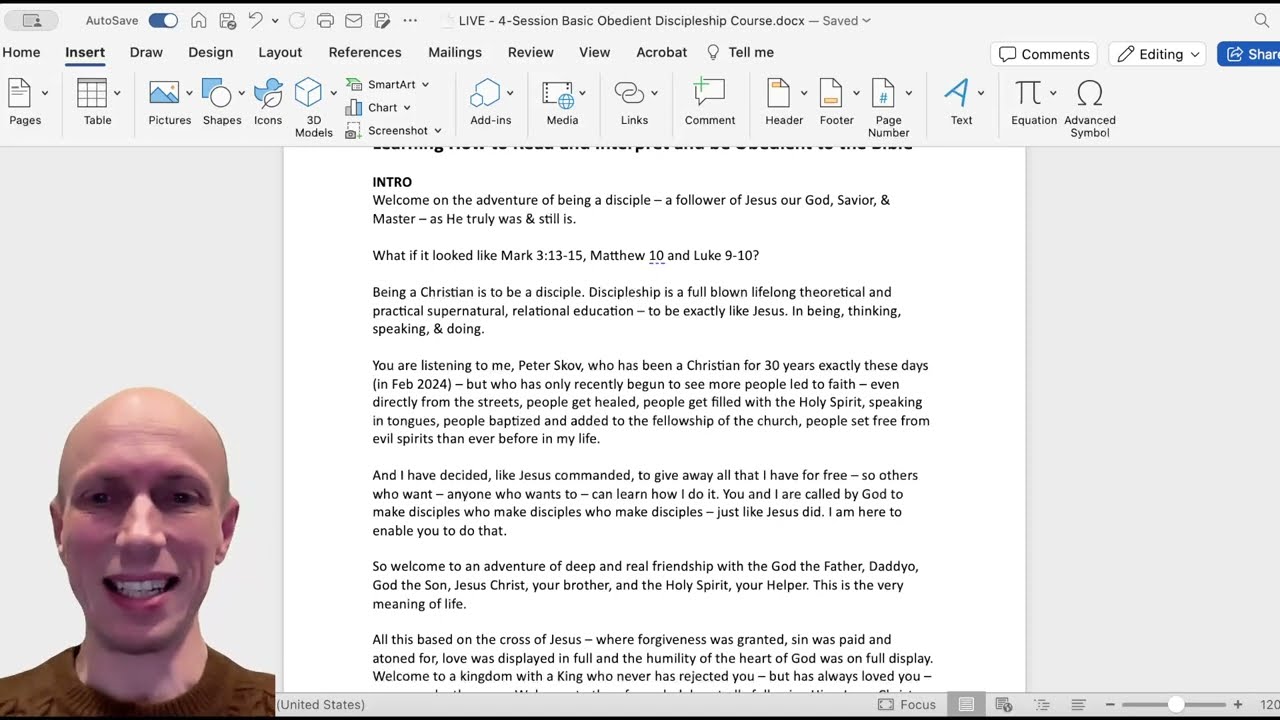
Task: Open the Editing mode dropdown
Action: [x=1157, y=54]
